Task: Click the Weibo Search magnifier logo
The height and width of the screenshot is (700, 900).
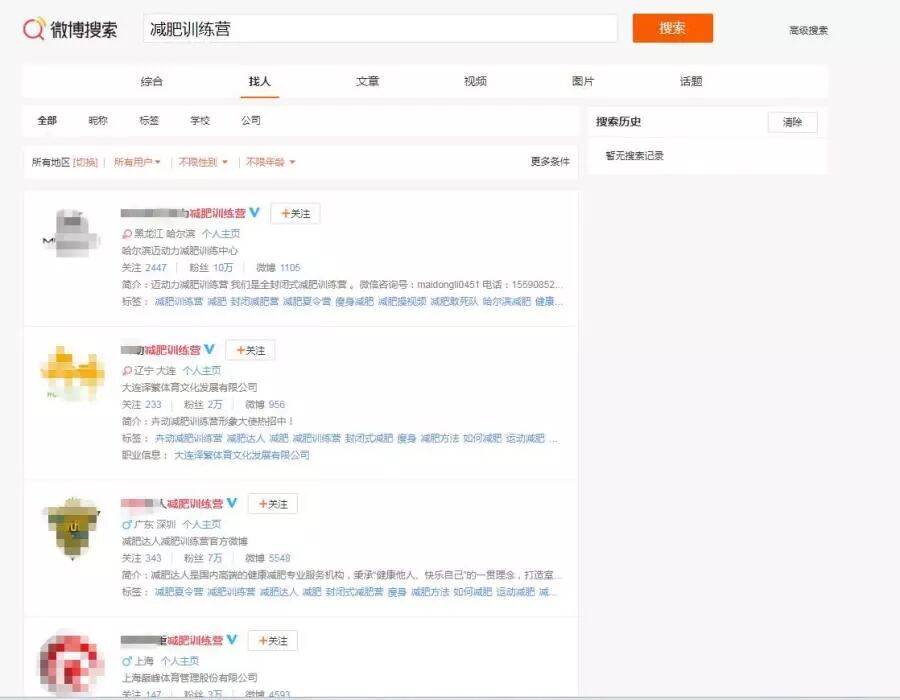Action: [x=33, y=27]
